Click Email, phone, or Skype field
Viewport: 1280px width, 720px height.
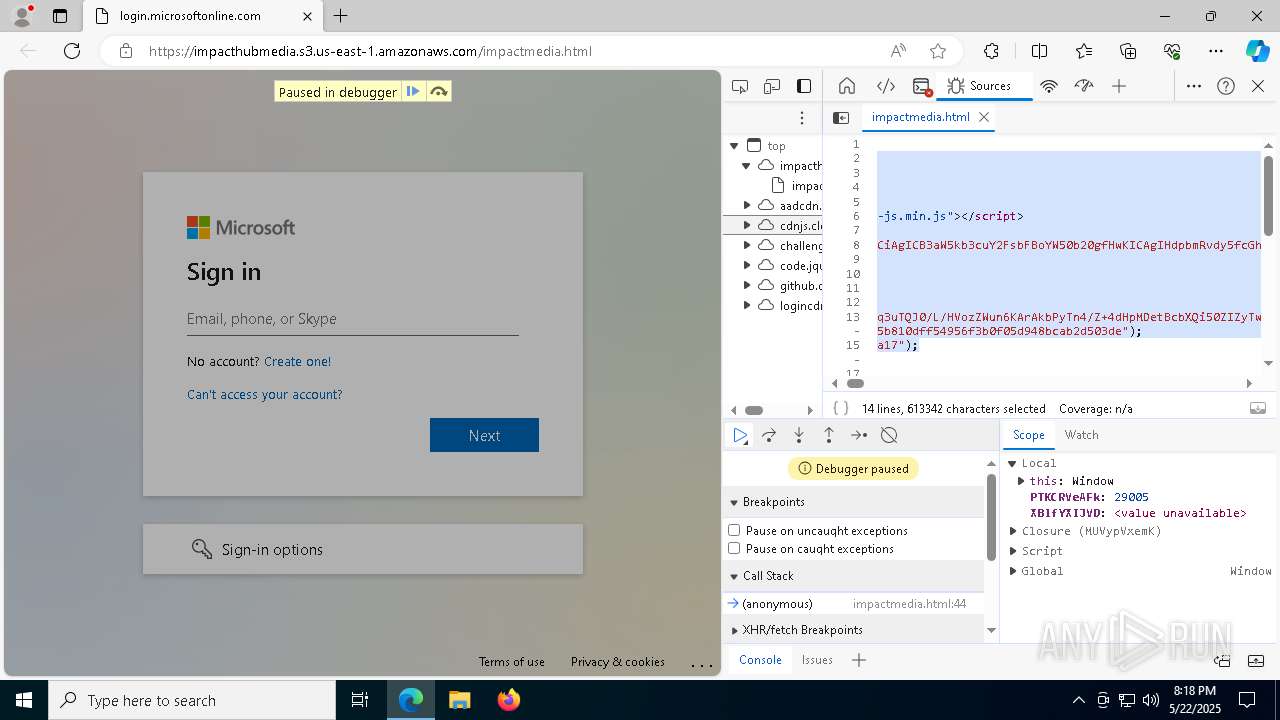point(352,319)
